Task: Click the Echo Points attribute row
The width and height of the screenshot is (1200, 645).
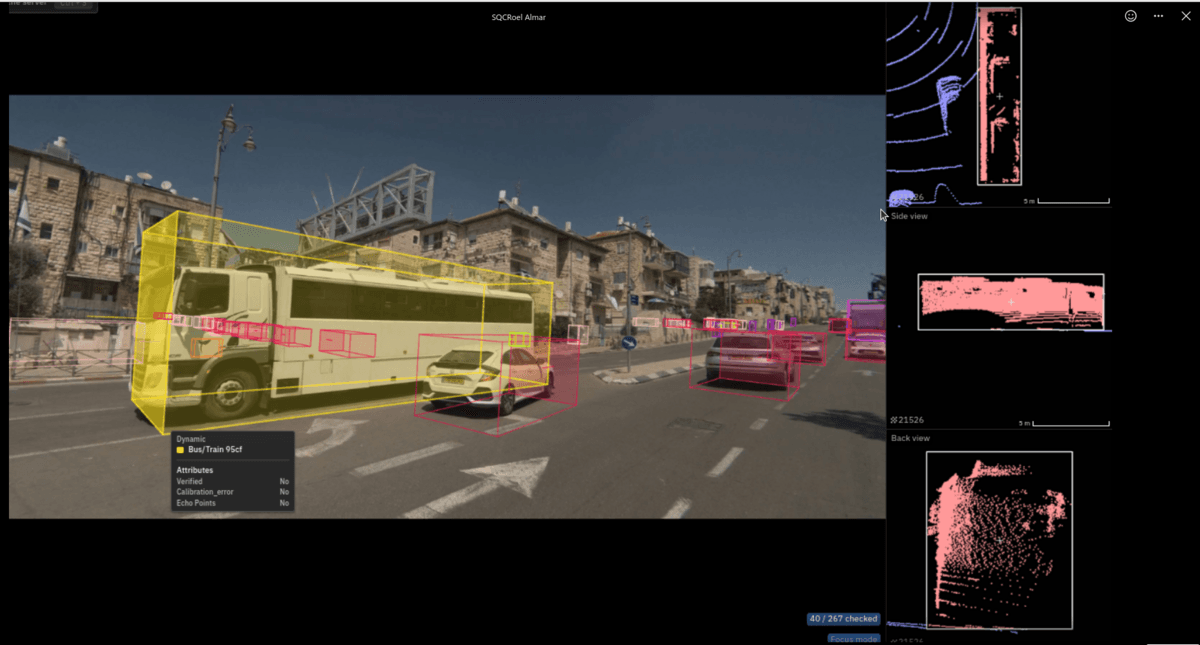Action: (233, 503)
